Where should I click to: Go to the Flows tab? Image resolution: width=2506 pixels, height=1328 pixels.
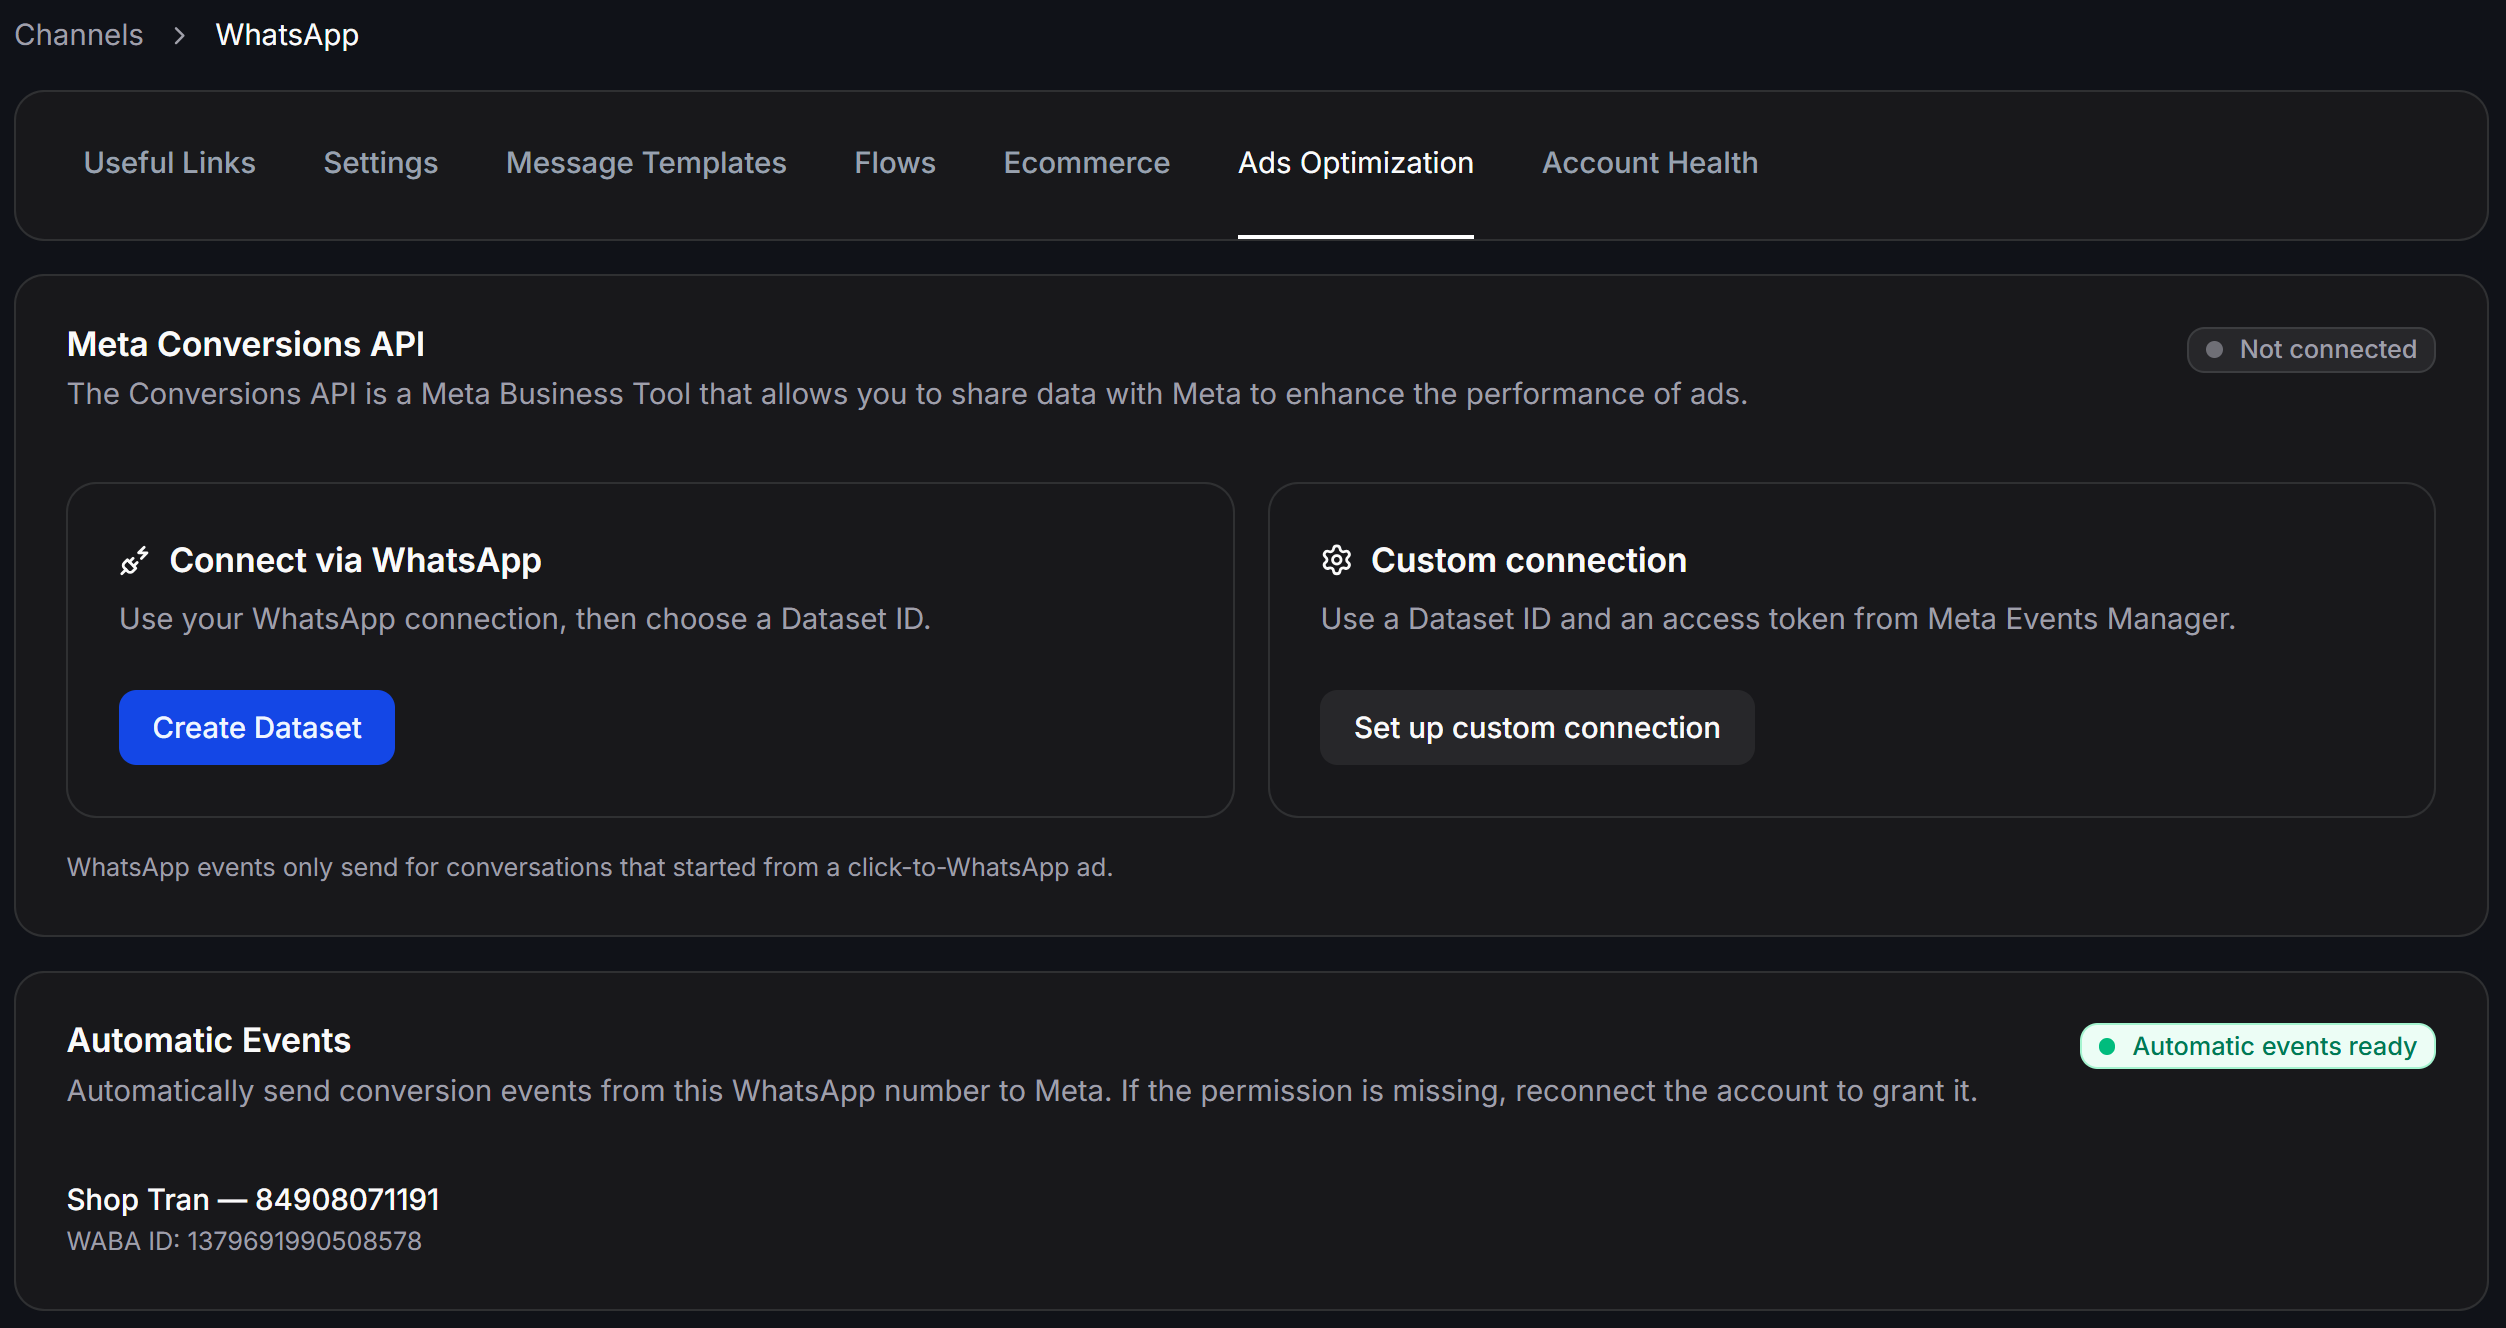[895, 163]
